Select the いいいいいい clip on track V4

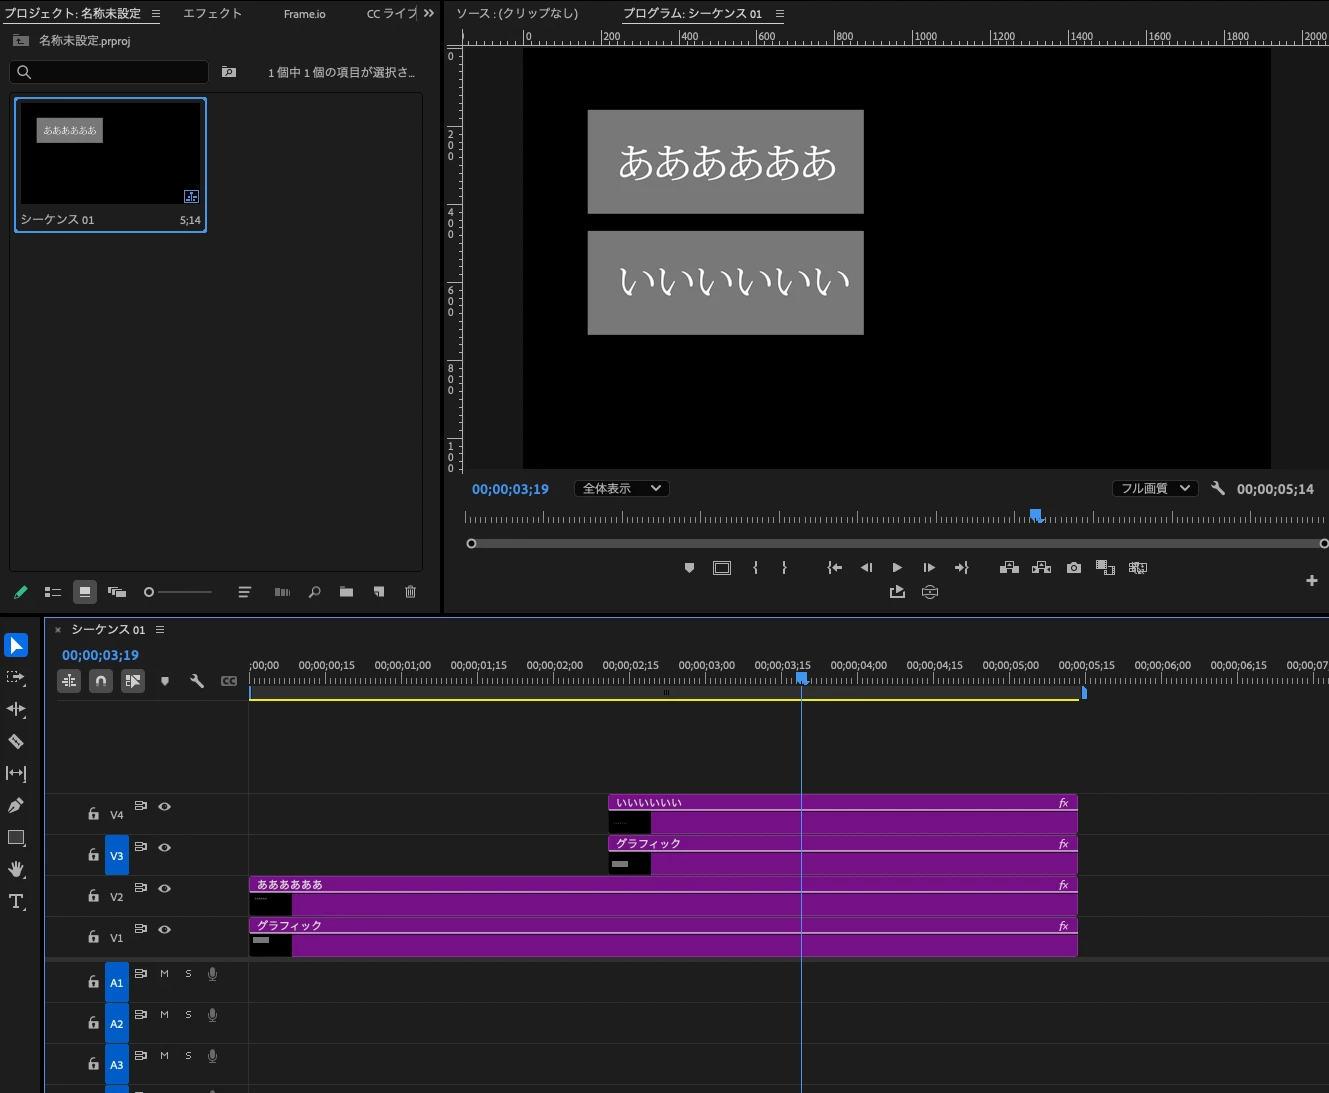pos(843,814)
